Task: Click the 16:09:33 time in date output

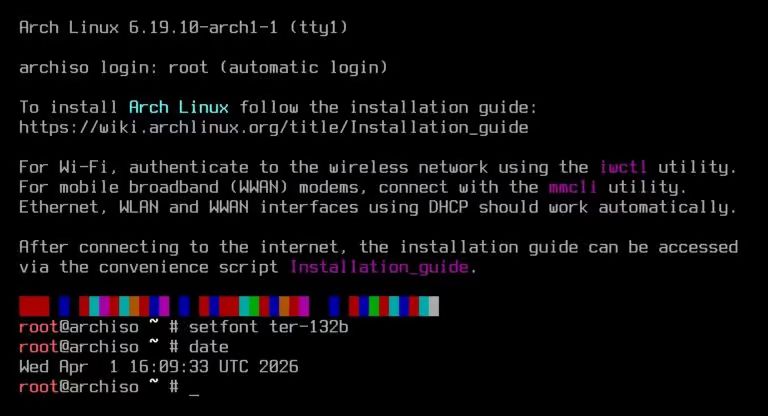Action: pos(169,367)
